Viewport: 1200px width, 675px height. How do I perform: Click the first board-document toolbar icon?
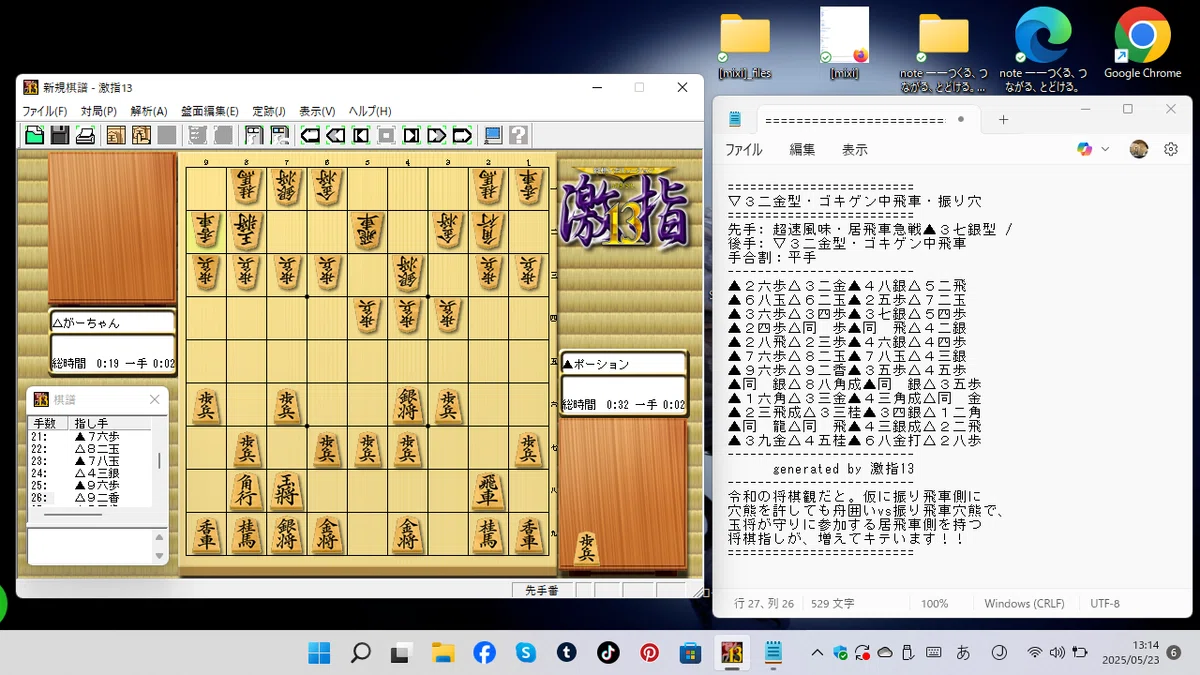click(254, 135)
